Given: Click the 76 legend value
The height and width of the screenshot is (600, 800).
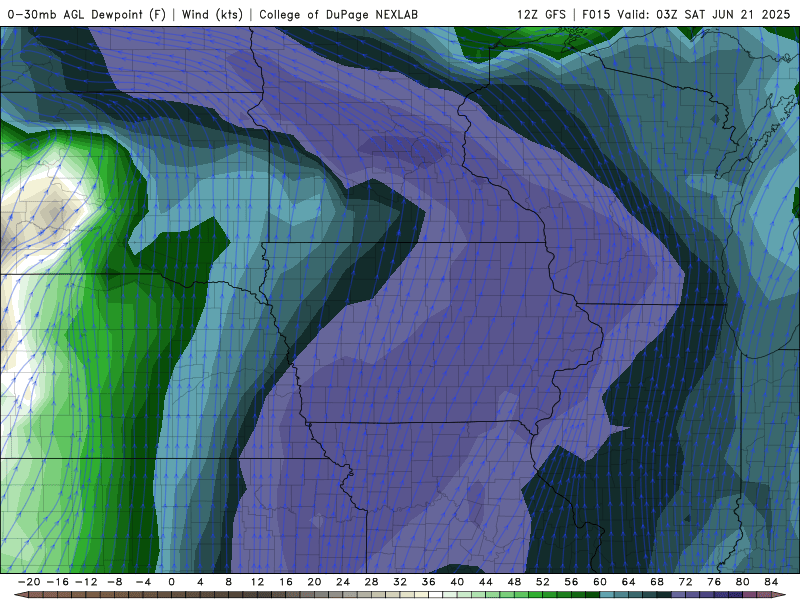Looking at the screenshot, I should [714, 582].
